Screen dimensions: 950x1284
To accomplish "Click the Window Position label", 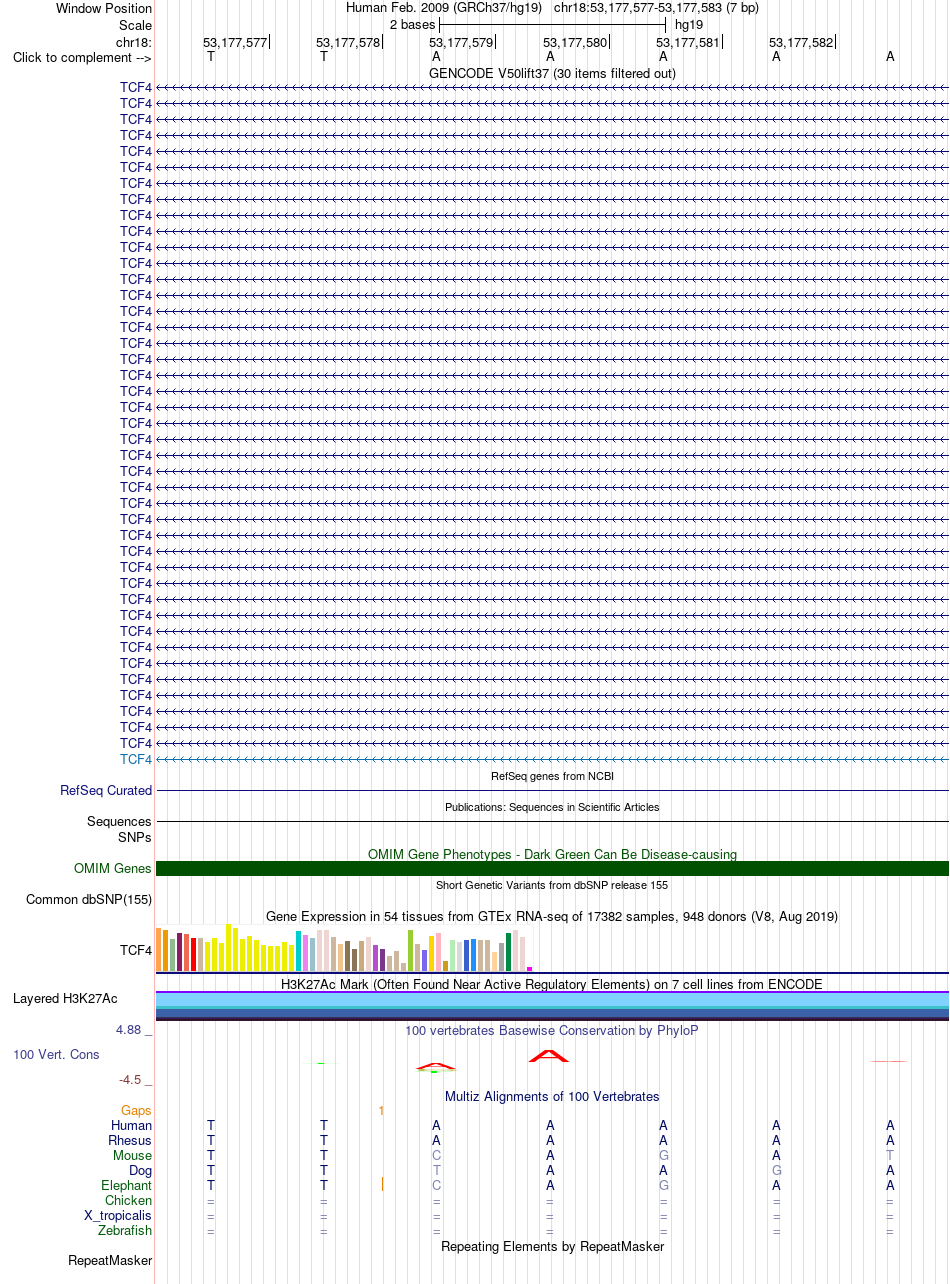I will pyautogui.click(x=104, y=8).
